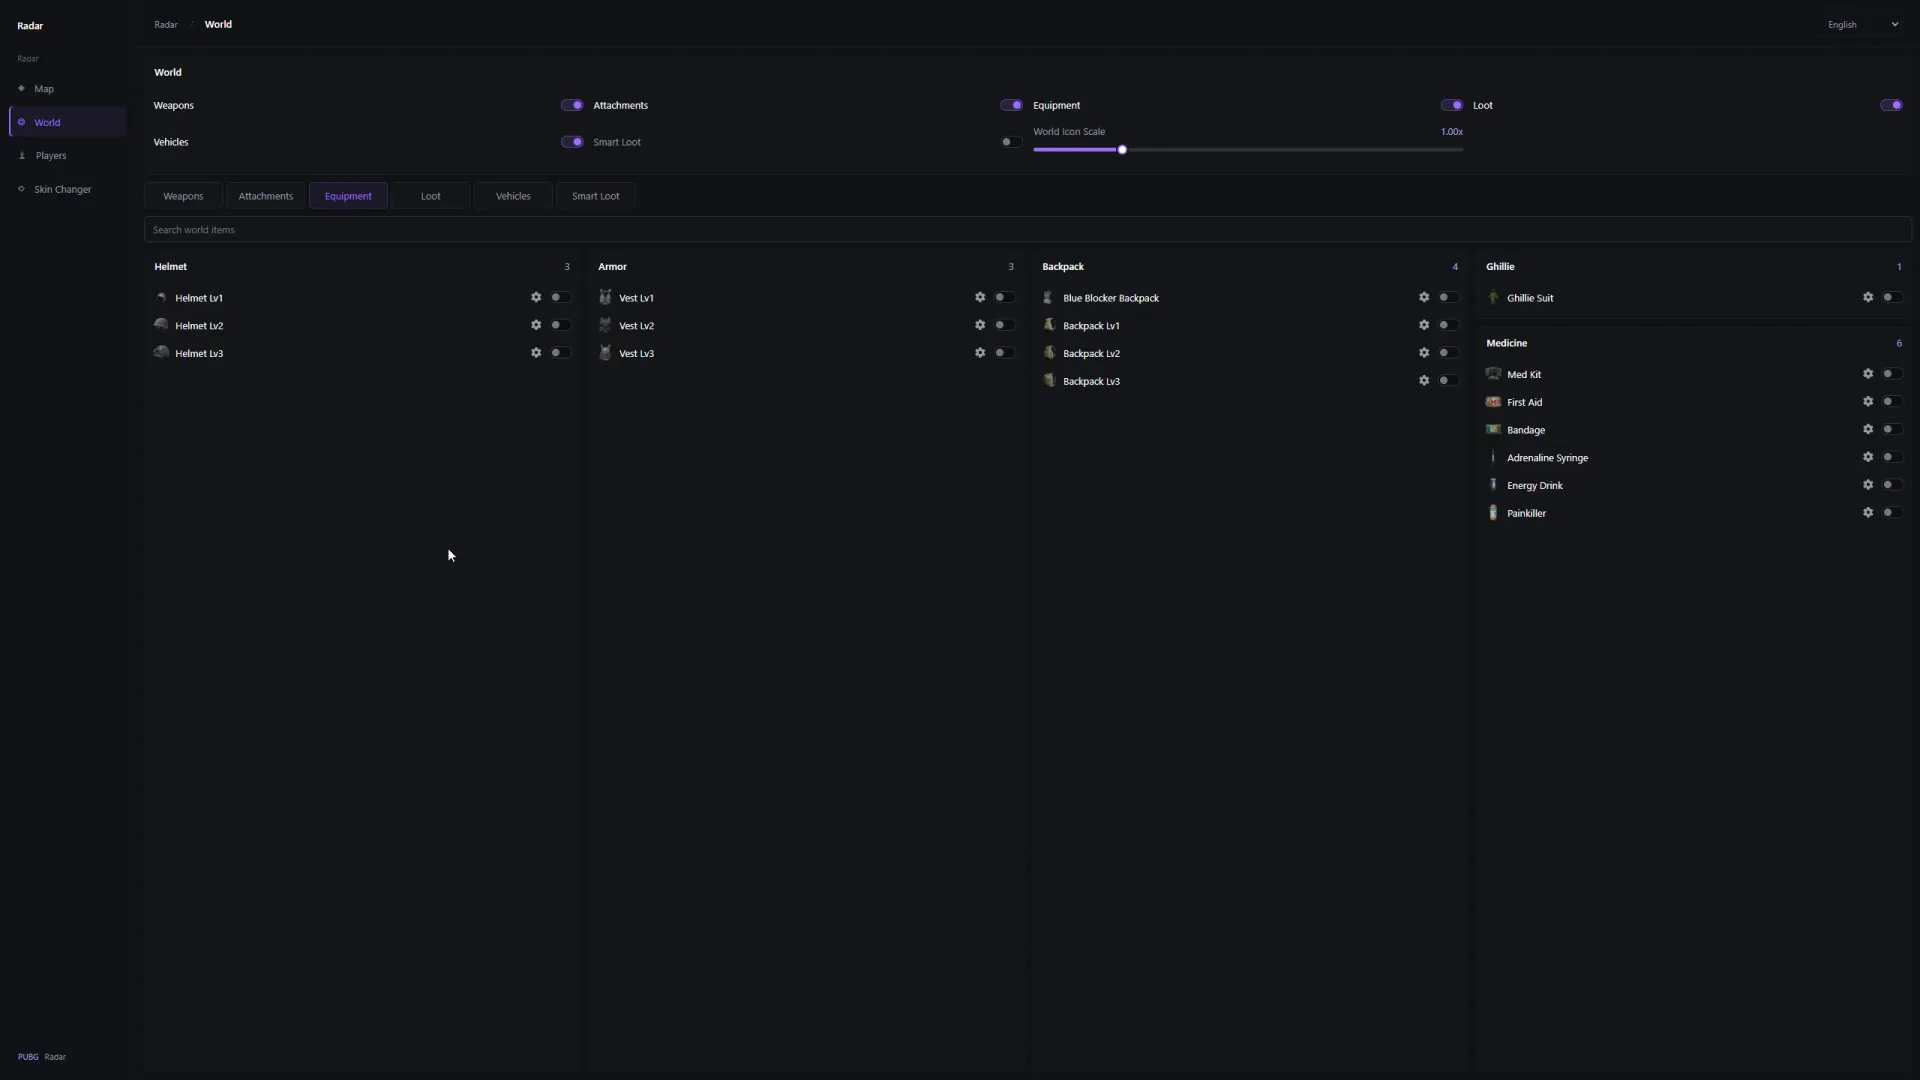This screenshot has height=1080, width=1920.
Task: Click gear icon next to Painkiller
Action: click(1868, 513)
